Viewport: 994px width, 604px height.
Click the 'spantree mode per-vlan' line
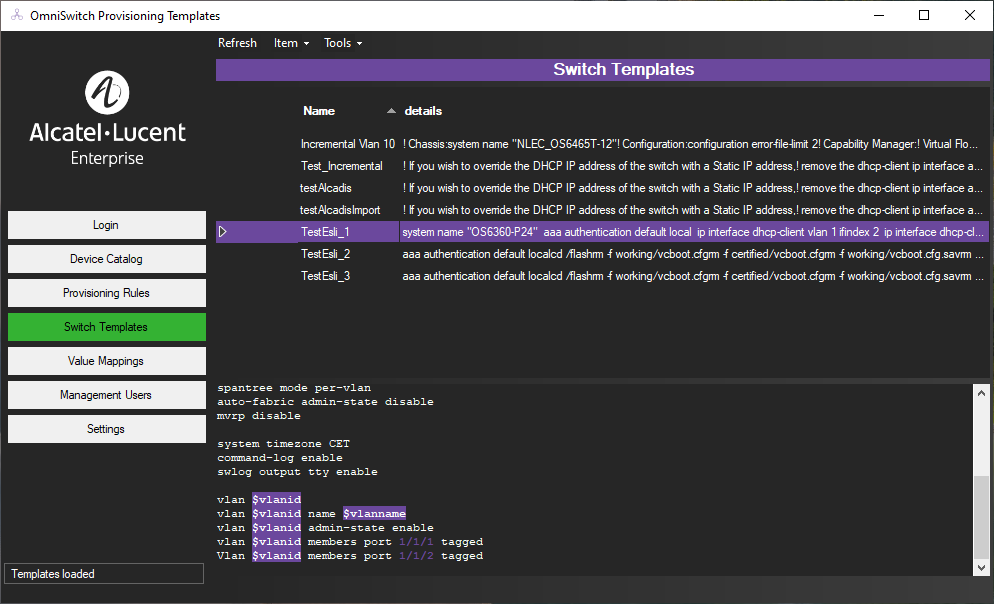click(294, 388)
